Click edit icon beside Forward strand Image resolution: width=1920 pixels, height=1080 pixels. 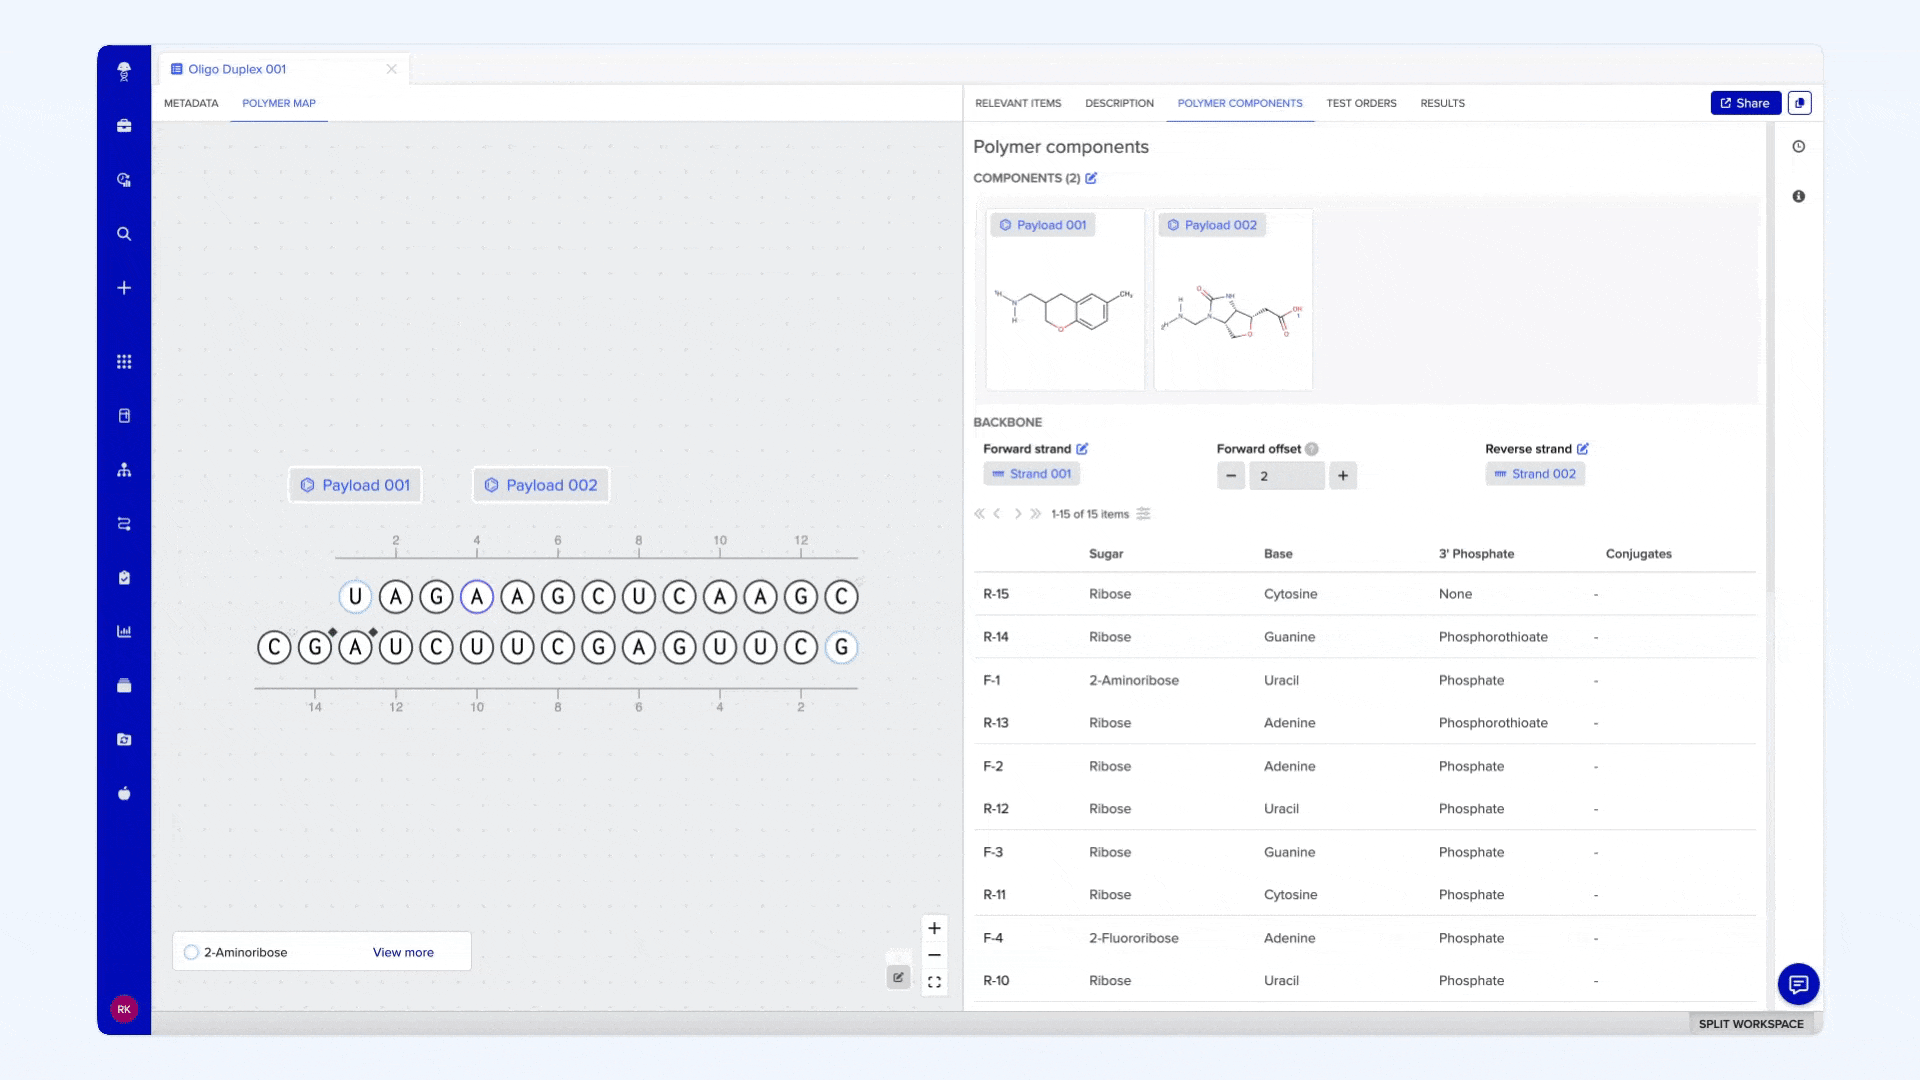pos(1082,449)
